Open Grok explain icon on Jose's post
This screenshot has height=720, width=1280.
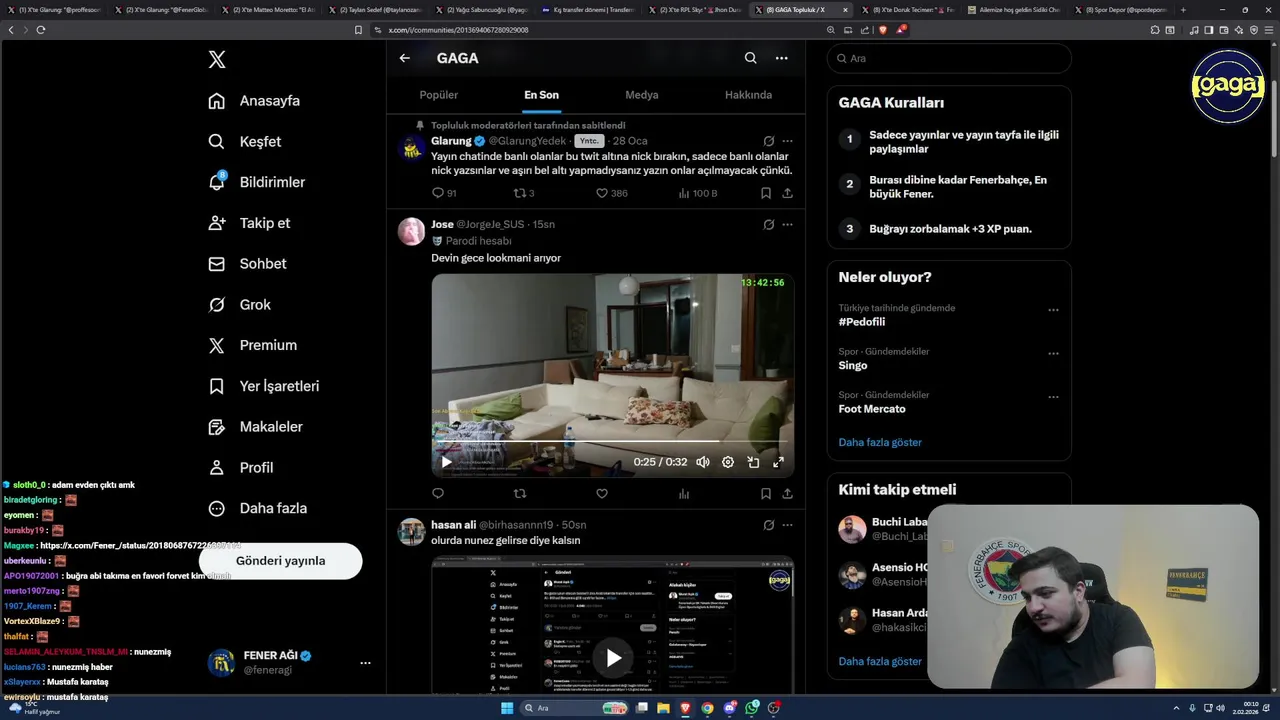[x=768, y=225]
